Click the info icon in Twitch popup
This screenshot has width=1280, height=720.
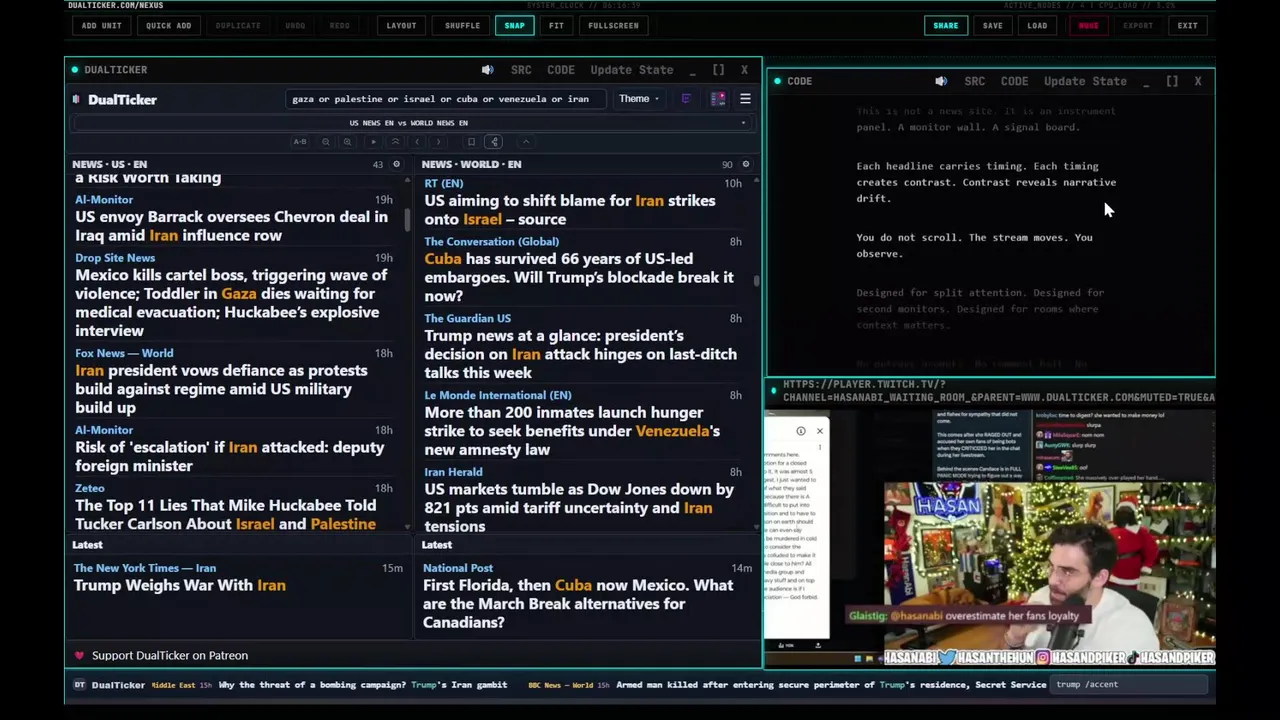click(x=801, y=431)
